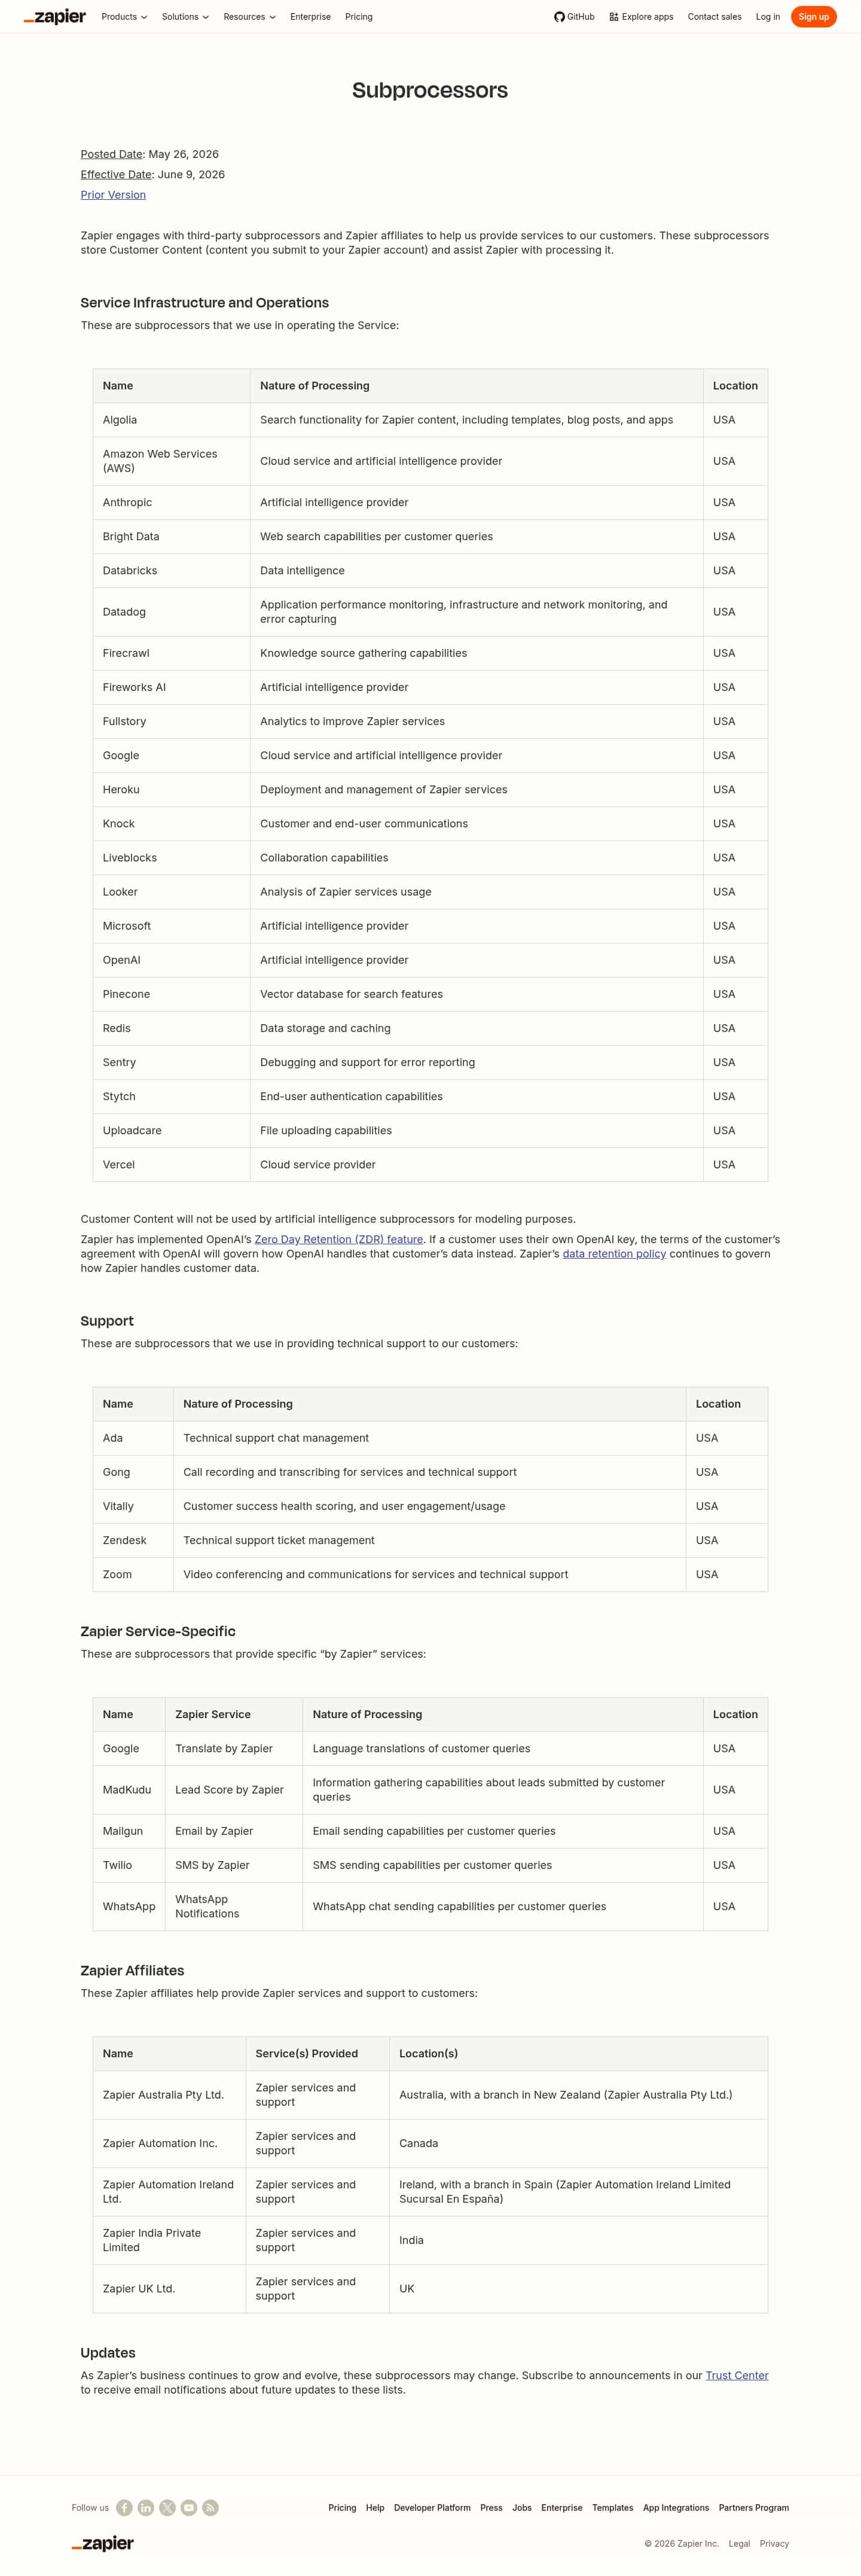Open the LinkedIn icon in footer
The image size is (861, 2576).
[146, 2507]
